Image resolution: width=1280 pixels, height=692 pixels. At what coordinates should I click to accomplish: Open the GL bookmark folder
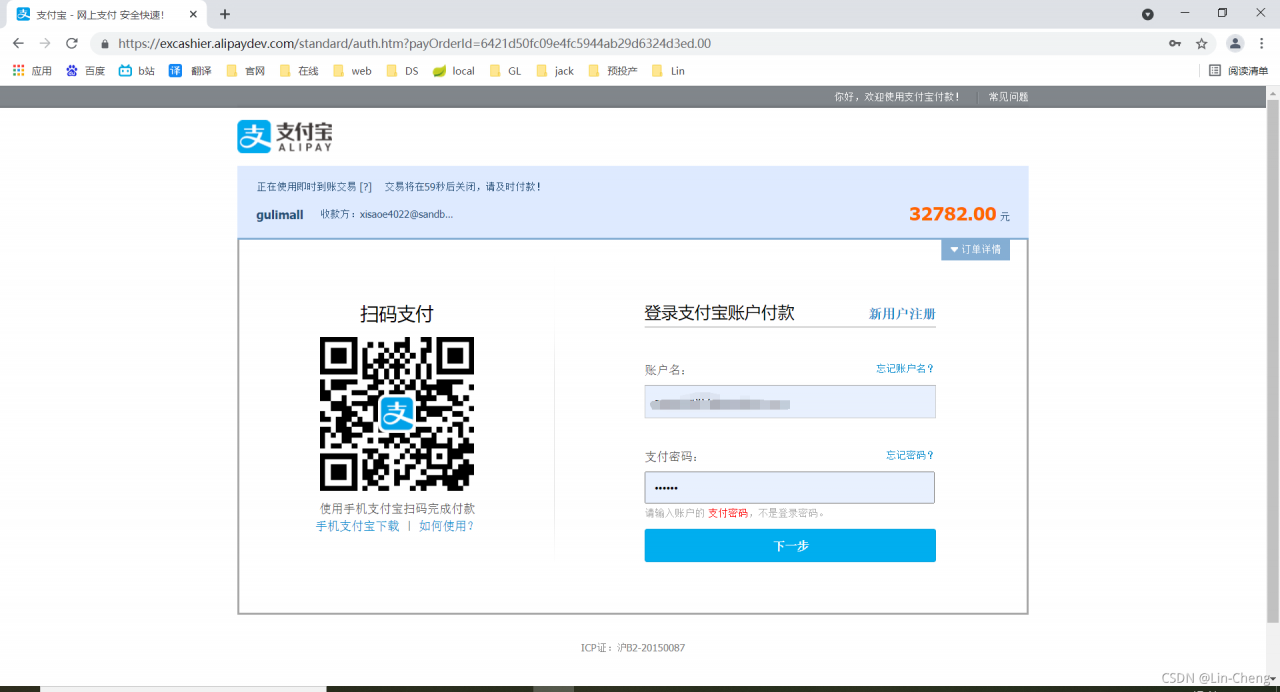coord(506,71)
